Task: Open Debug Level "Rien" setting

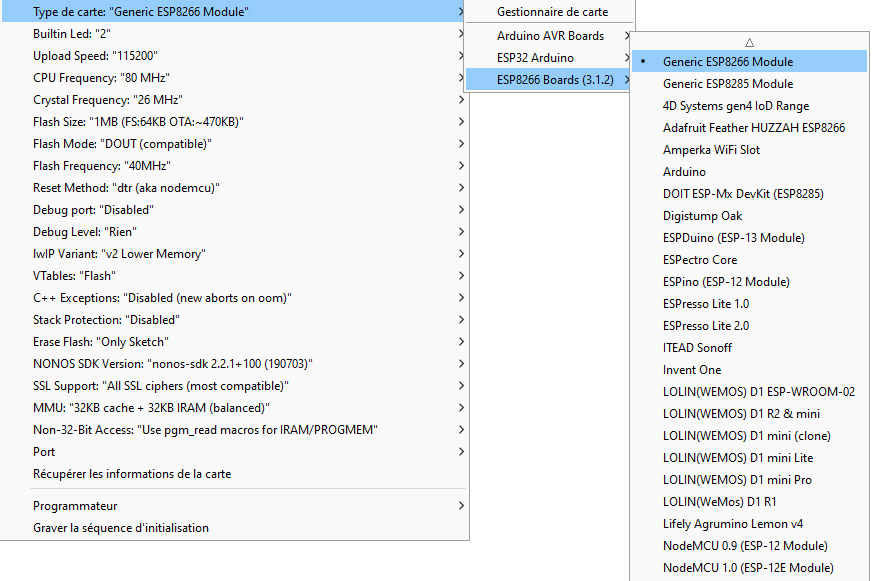Action: pyautogui.click(x=234, y=231)
